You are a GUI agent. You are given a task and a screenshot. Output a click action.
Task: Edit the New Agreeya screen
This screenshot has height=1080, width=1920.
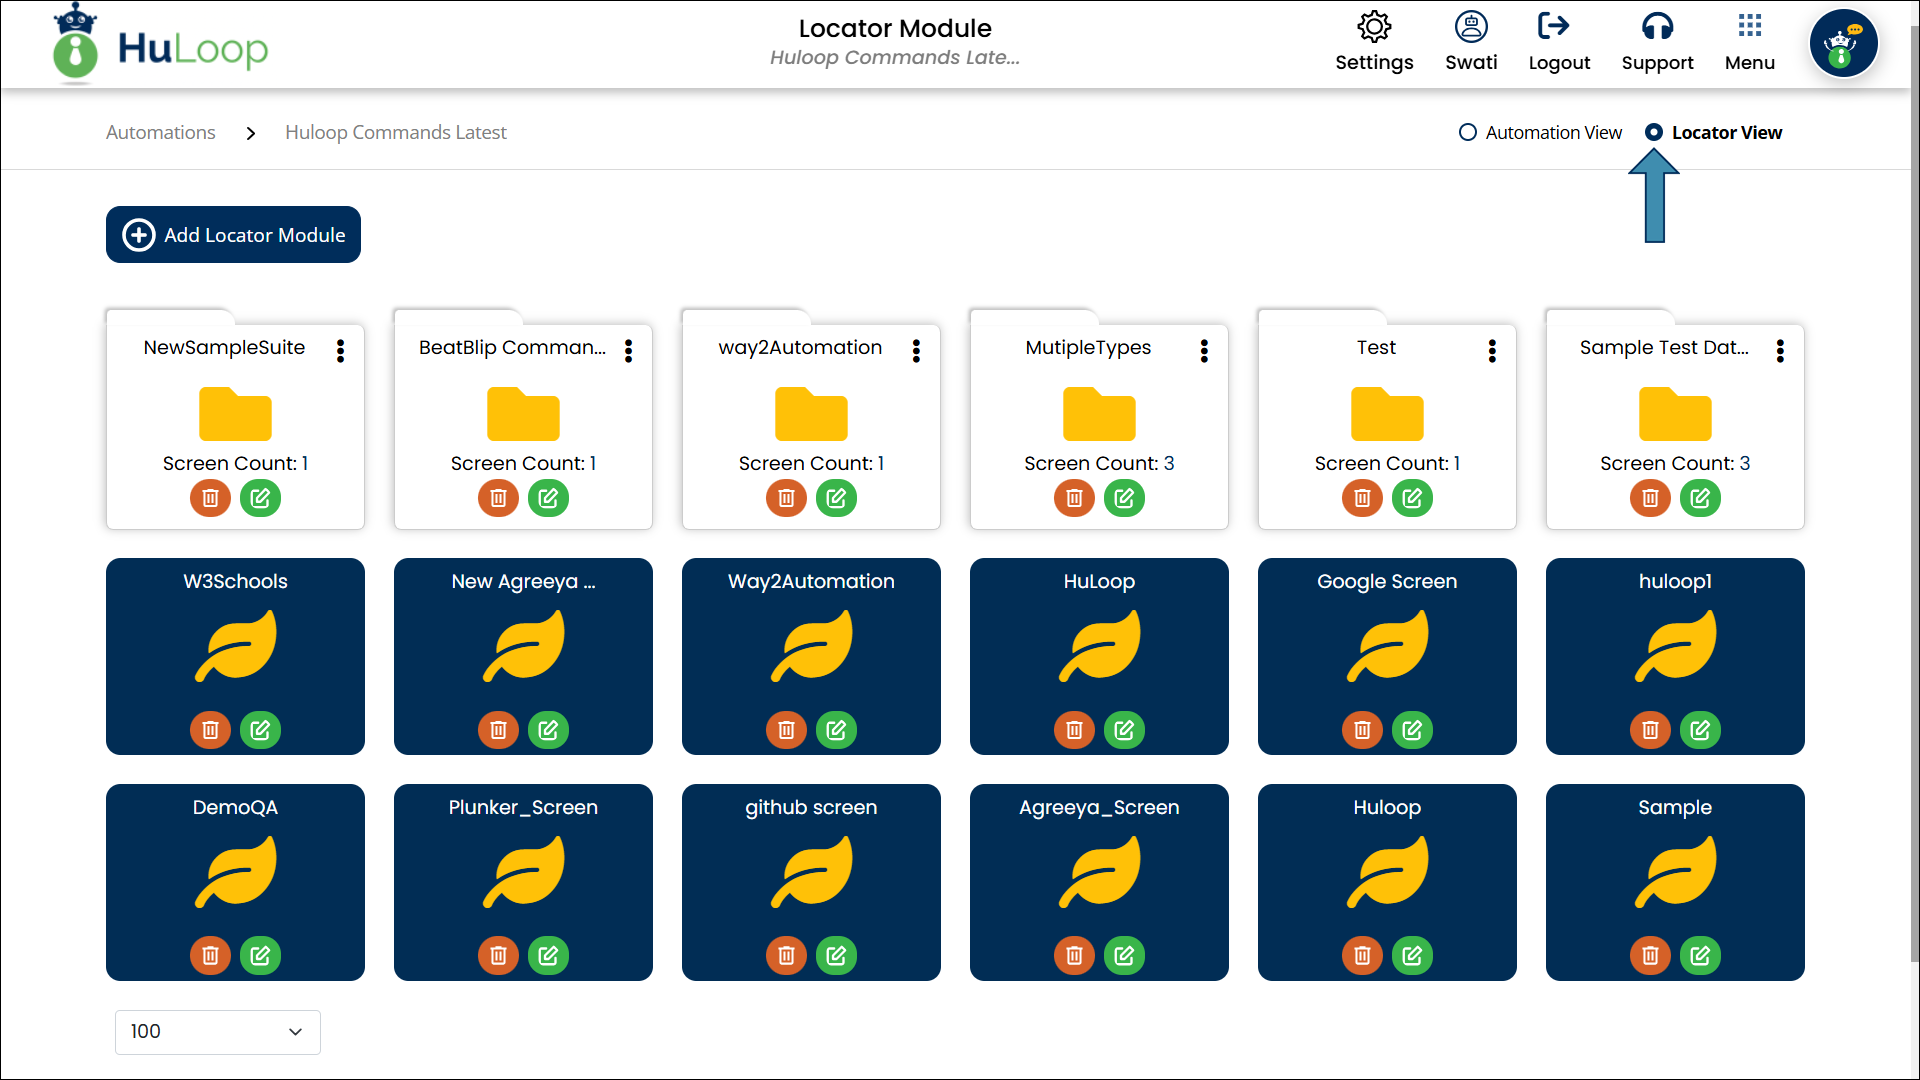(548, 730)
